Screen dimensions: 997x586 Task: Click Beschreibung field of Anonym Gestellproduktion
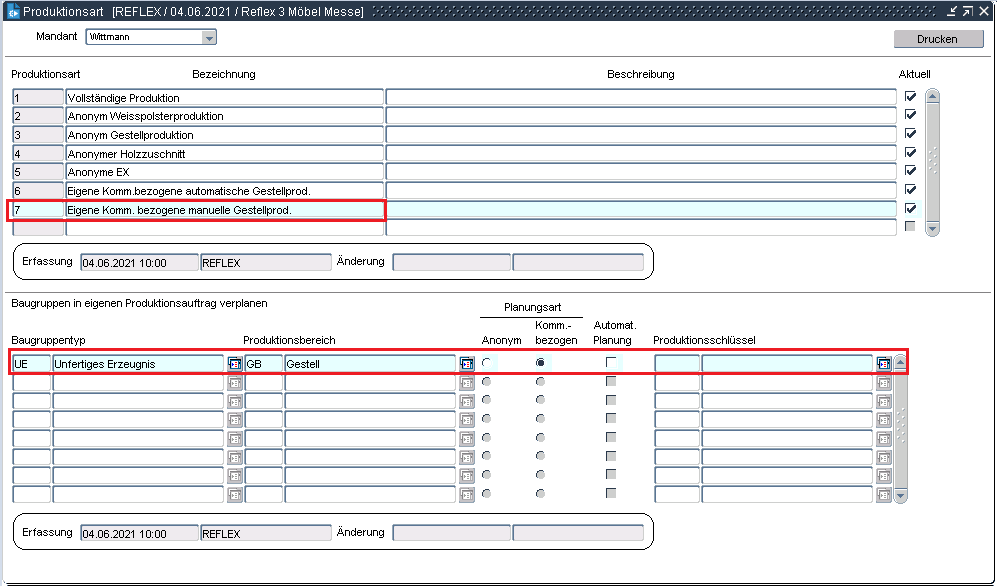point(640,135)
